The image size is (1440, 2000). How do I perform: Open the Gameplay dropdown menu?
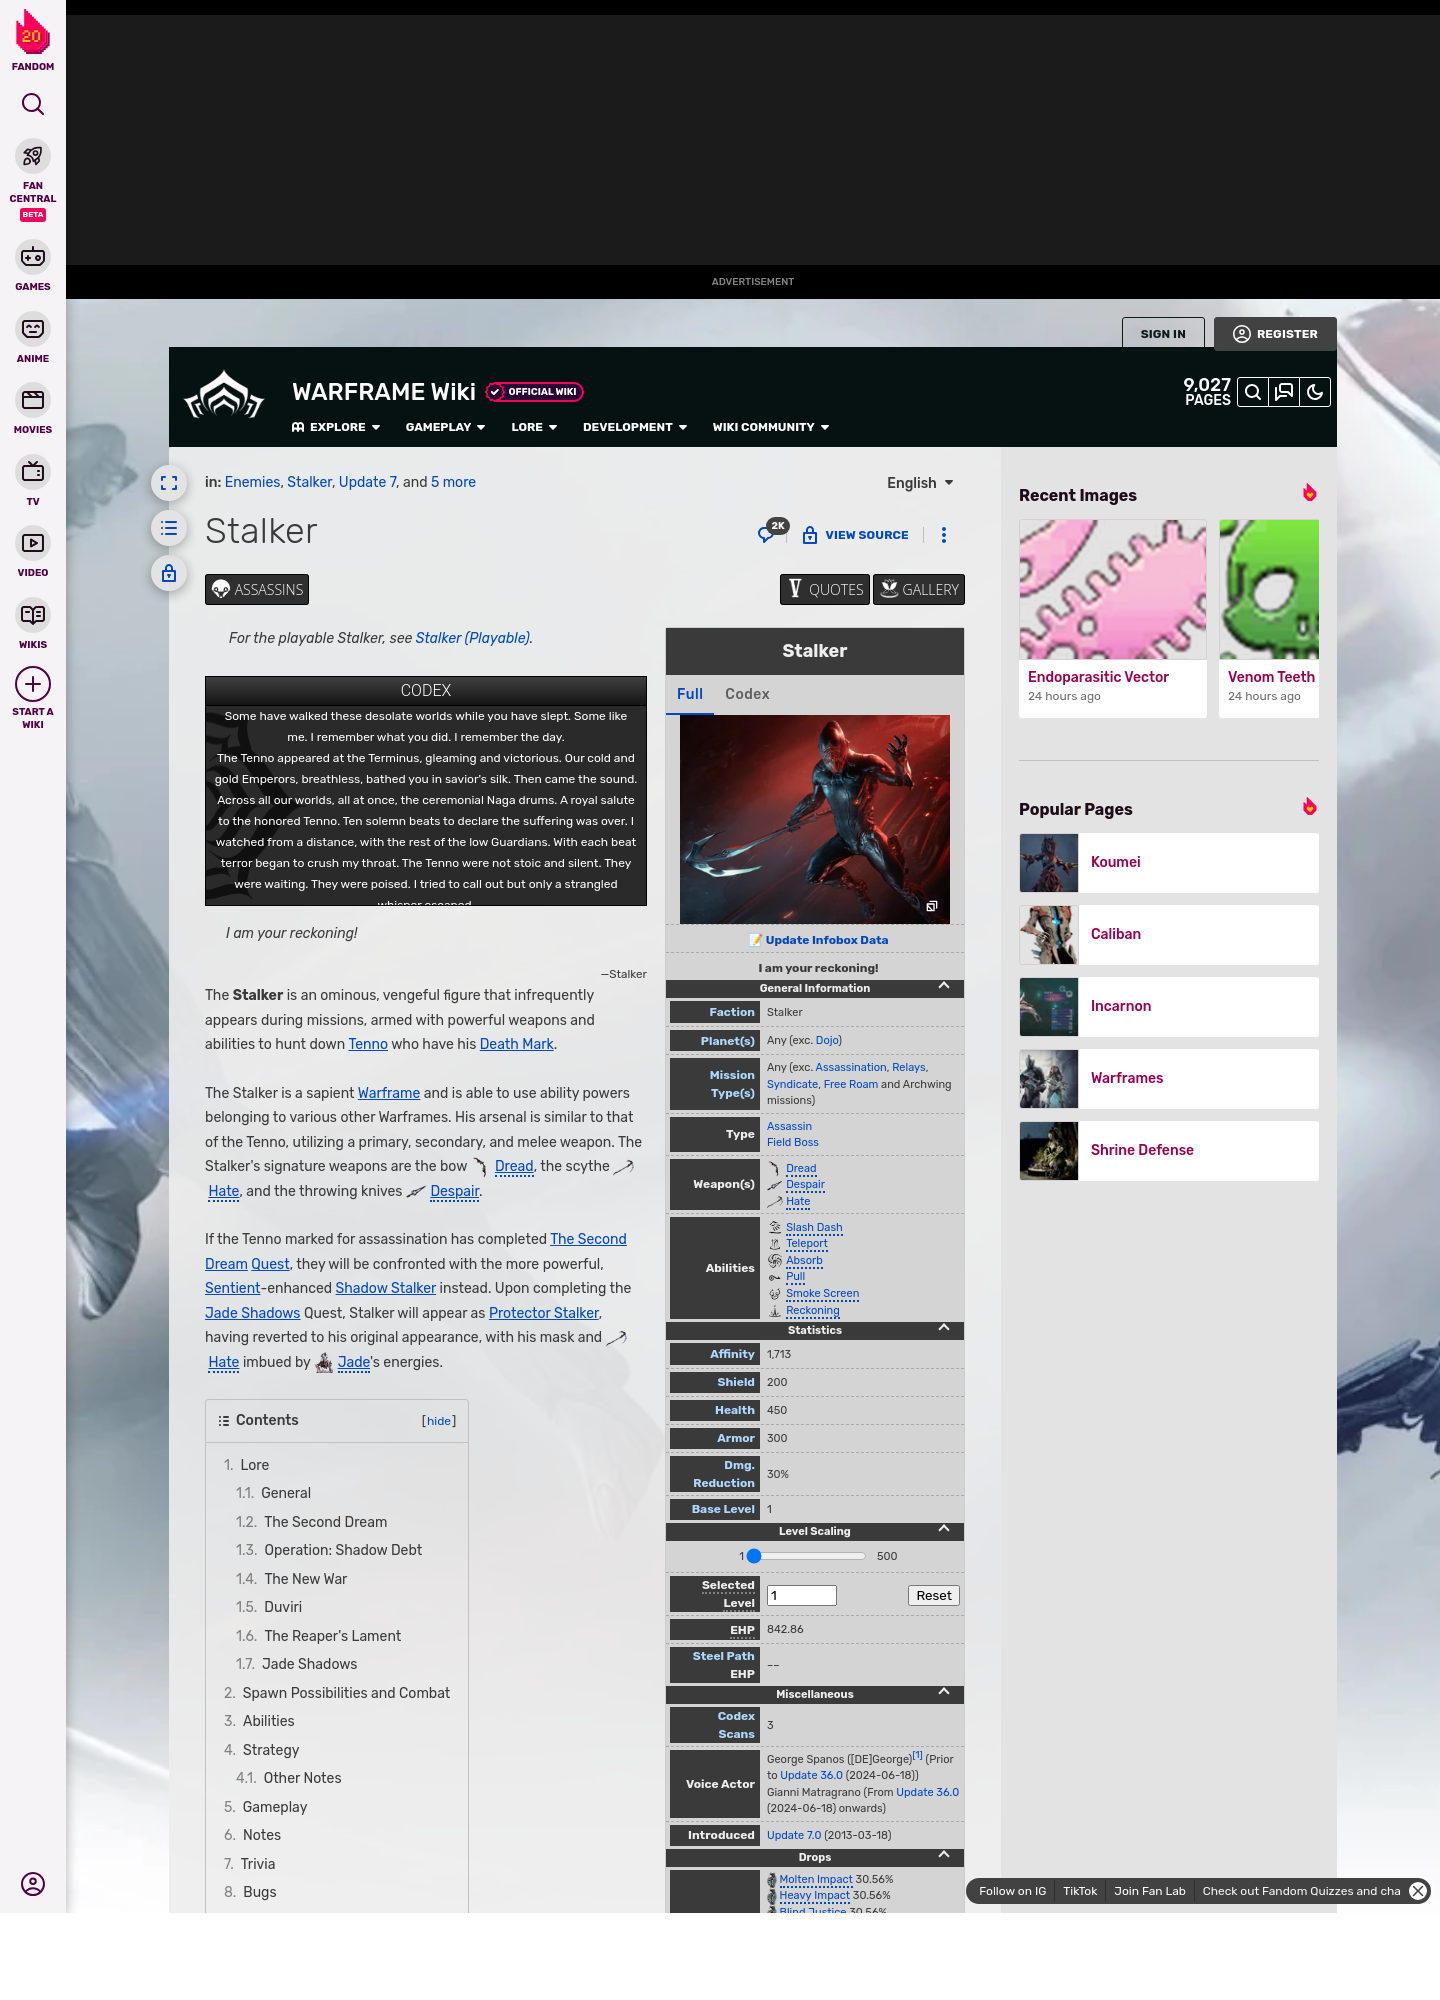445,427
